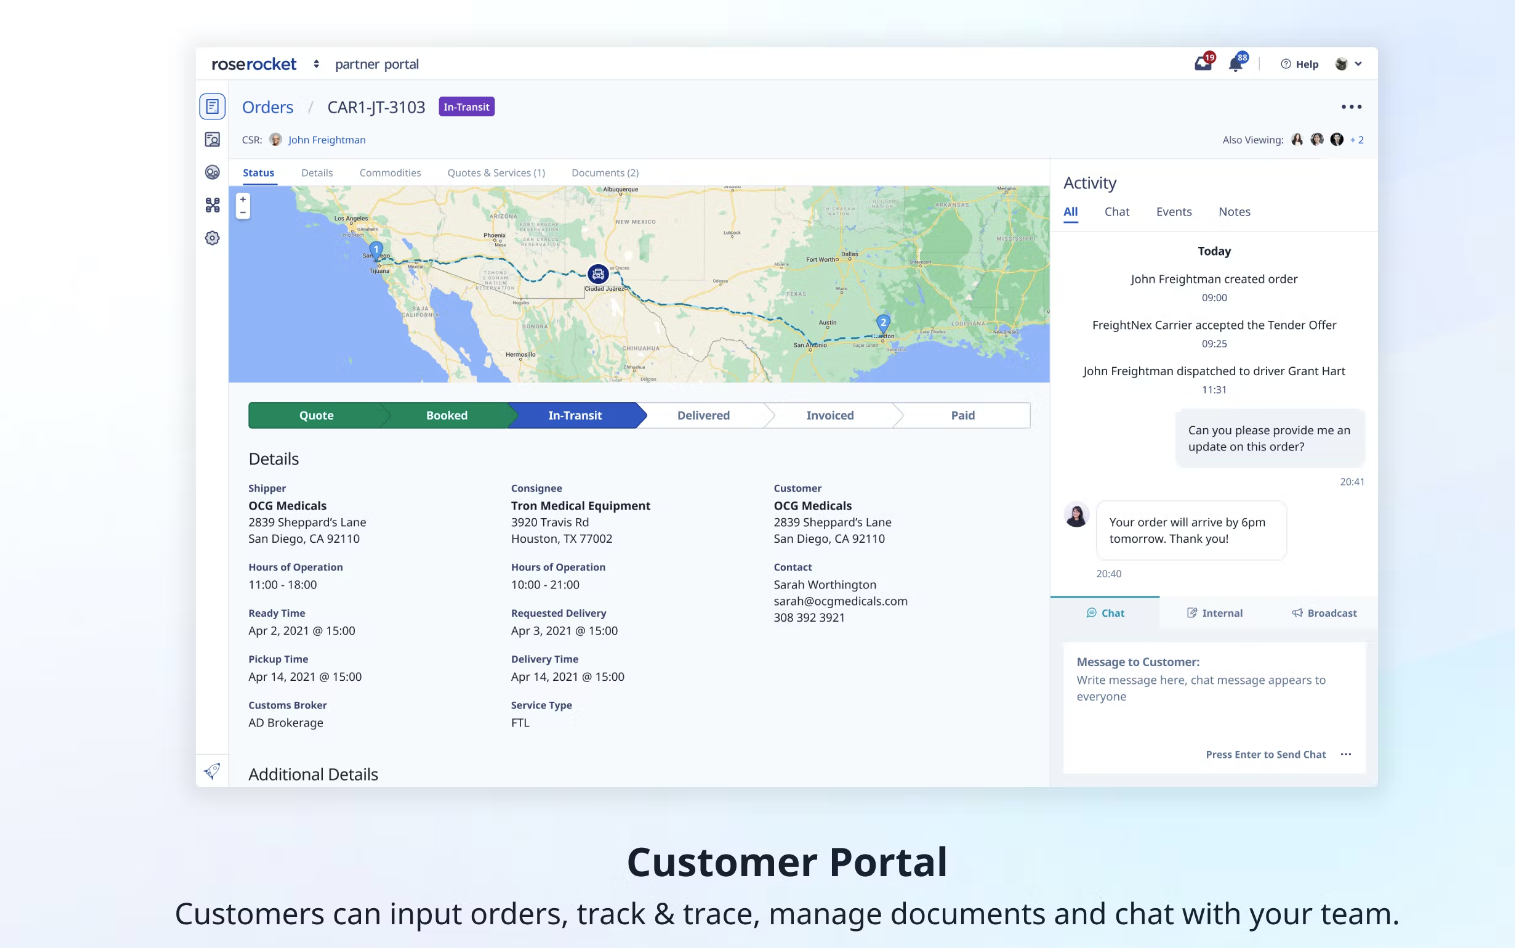This screenshot has height=948, width=1515.
Task: Zoom out on the map
Action: [x=243, y=212]
